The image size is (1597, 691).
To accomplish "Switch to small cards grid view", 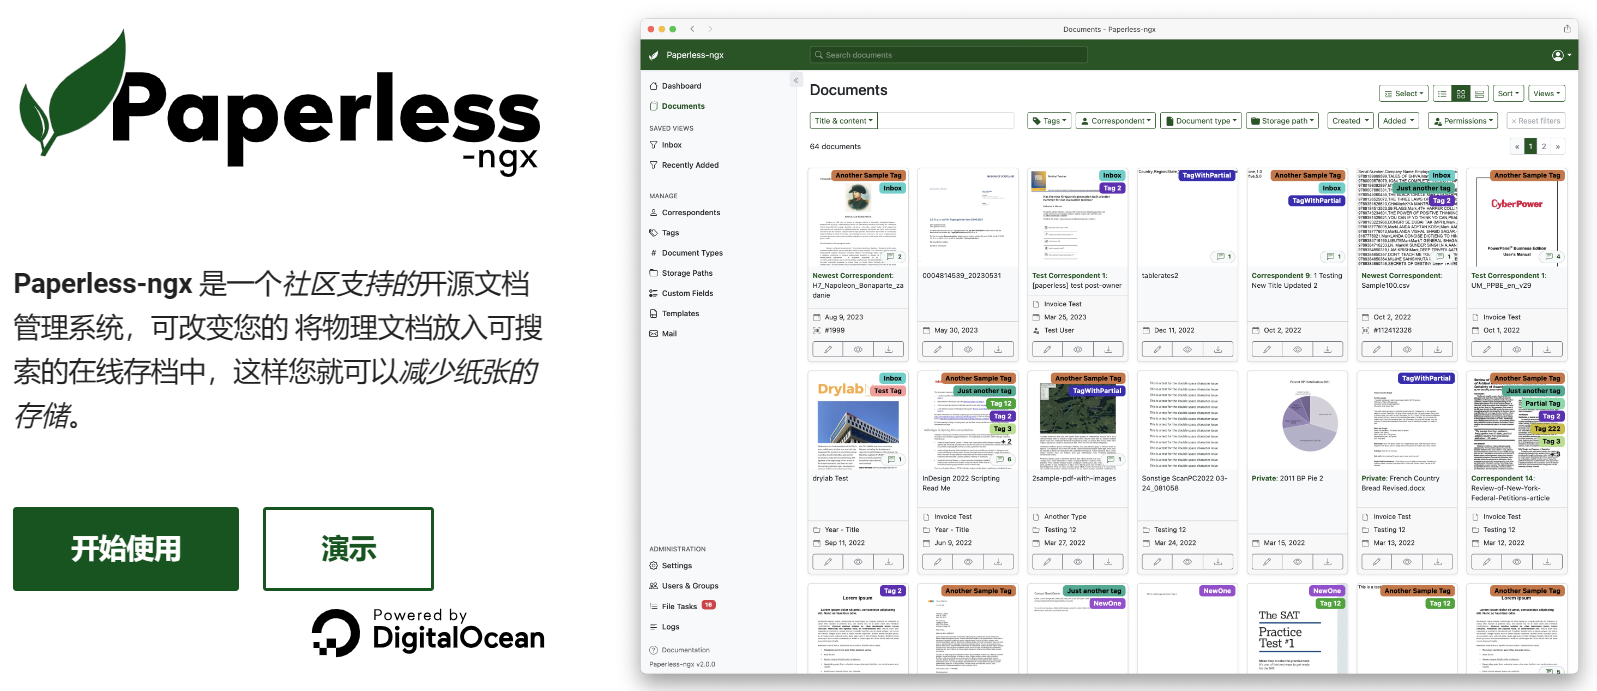I will pyautogui.click(x=1461, y=93).
